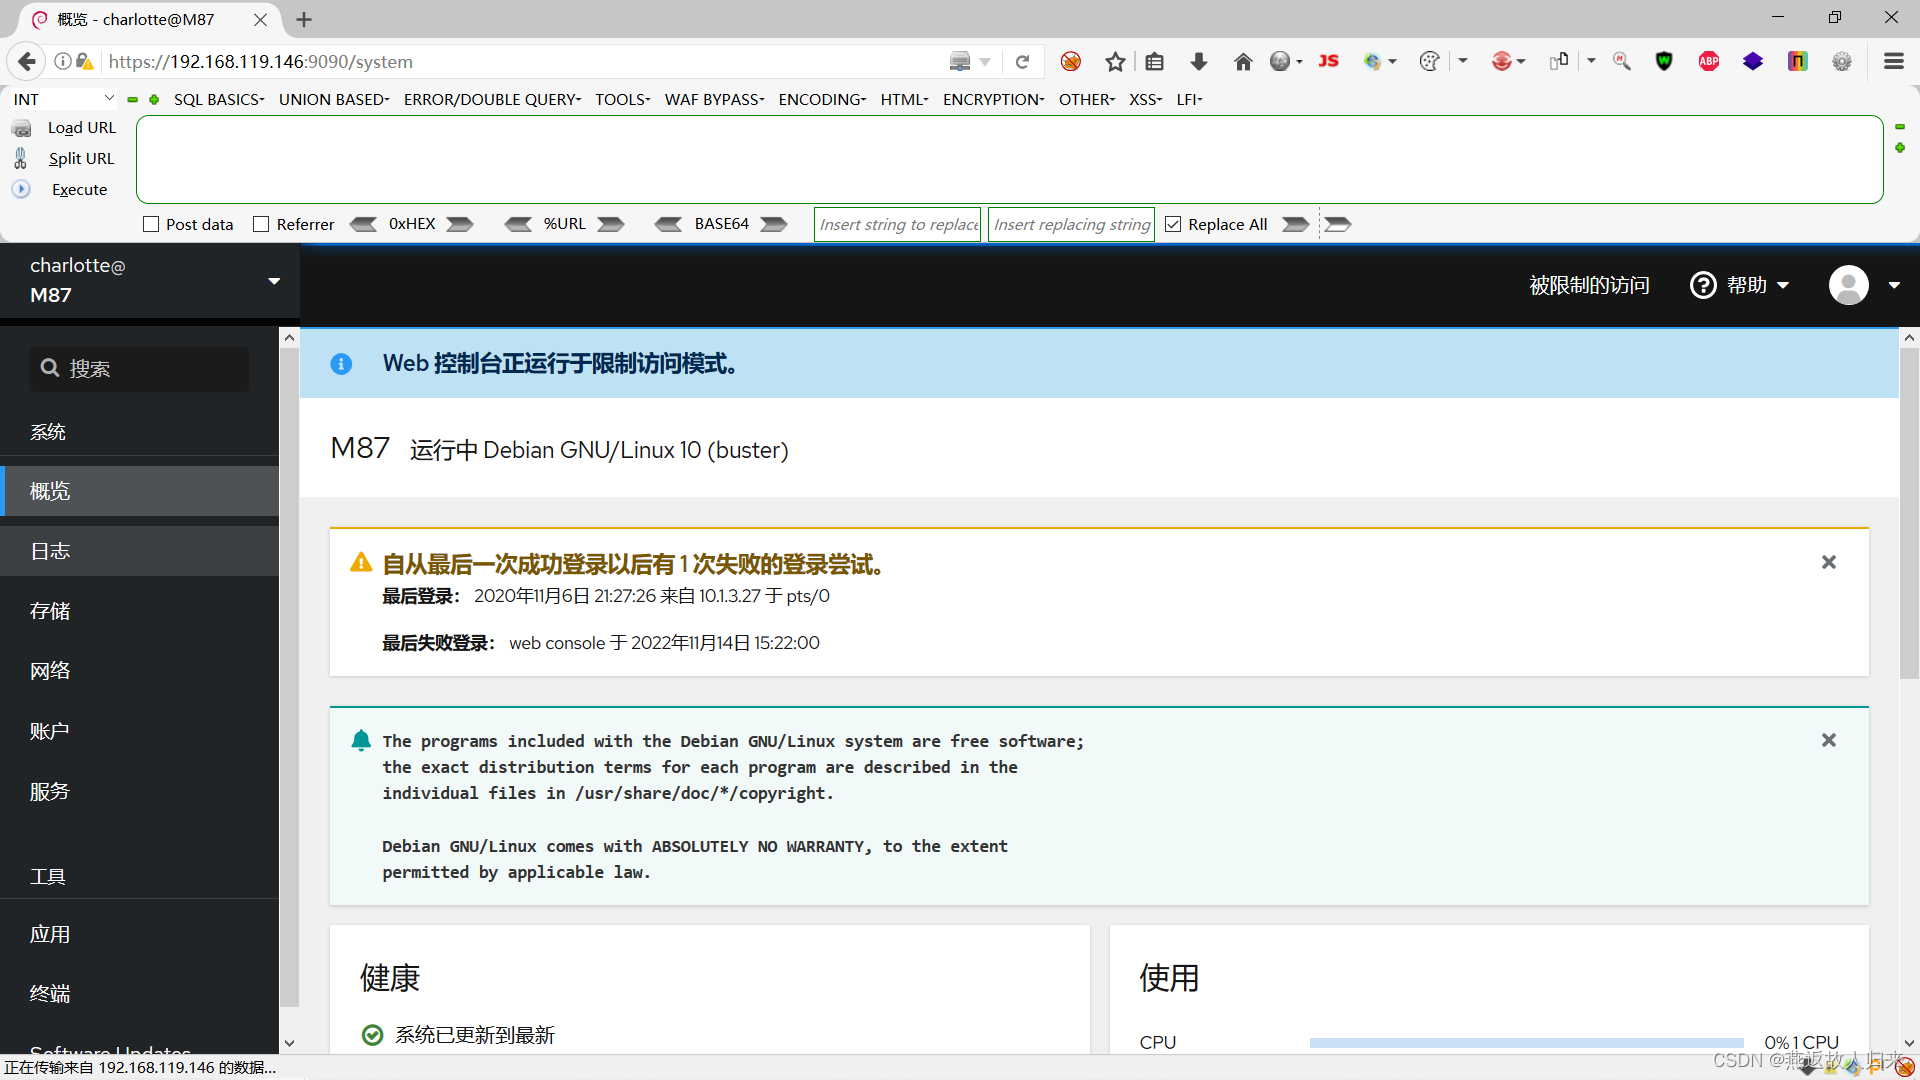The width and height of the screenshot is (1920, 1080).
Task: Click the %URL encode right arrow
Action: pos(611,224)
